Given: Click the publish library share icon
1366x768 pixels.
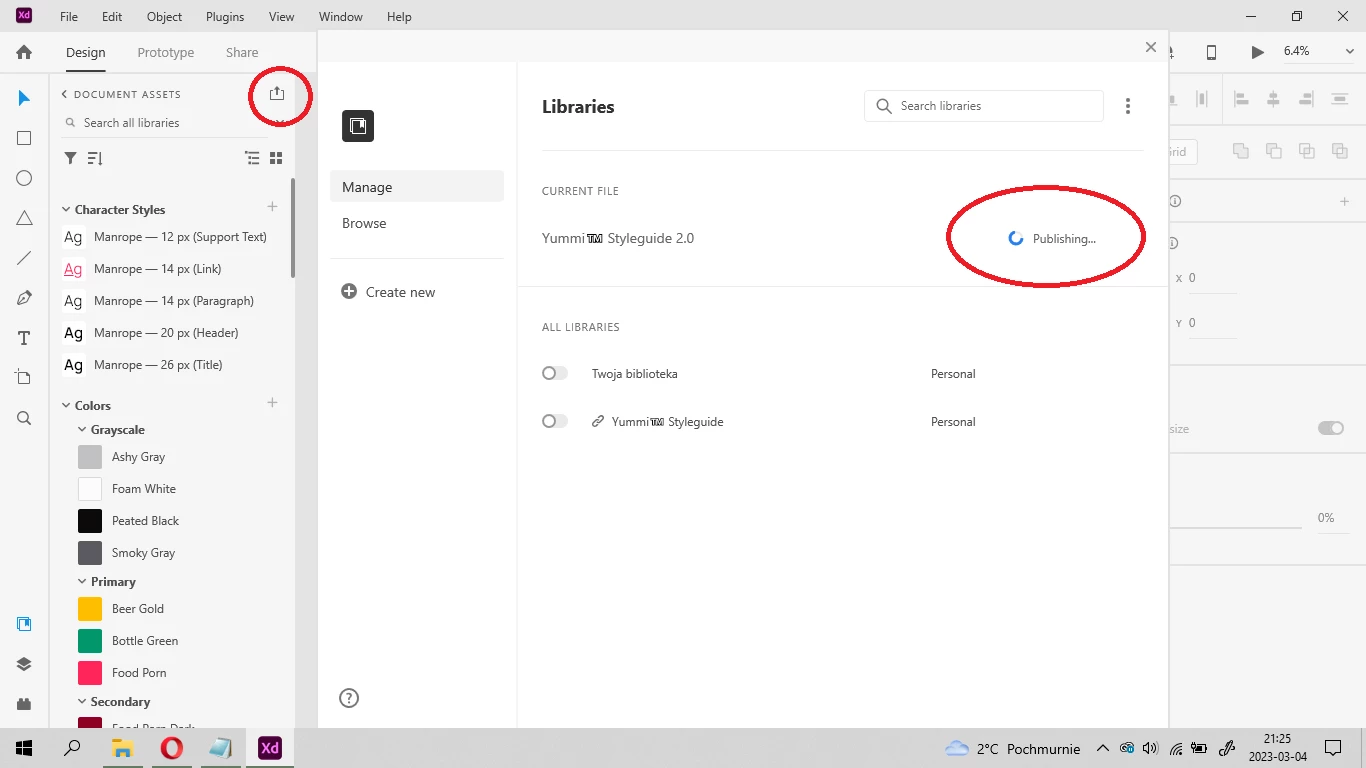Looking at the screenshot, I should coord(277,93).
